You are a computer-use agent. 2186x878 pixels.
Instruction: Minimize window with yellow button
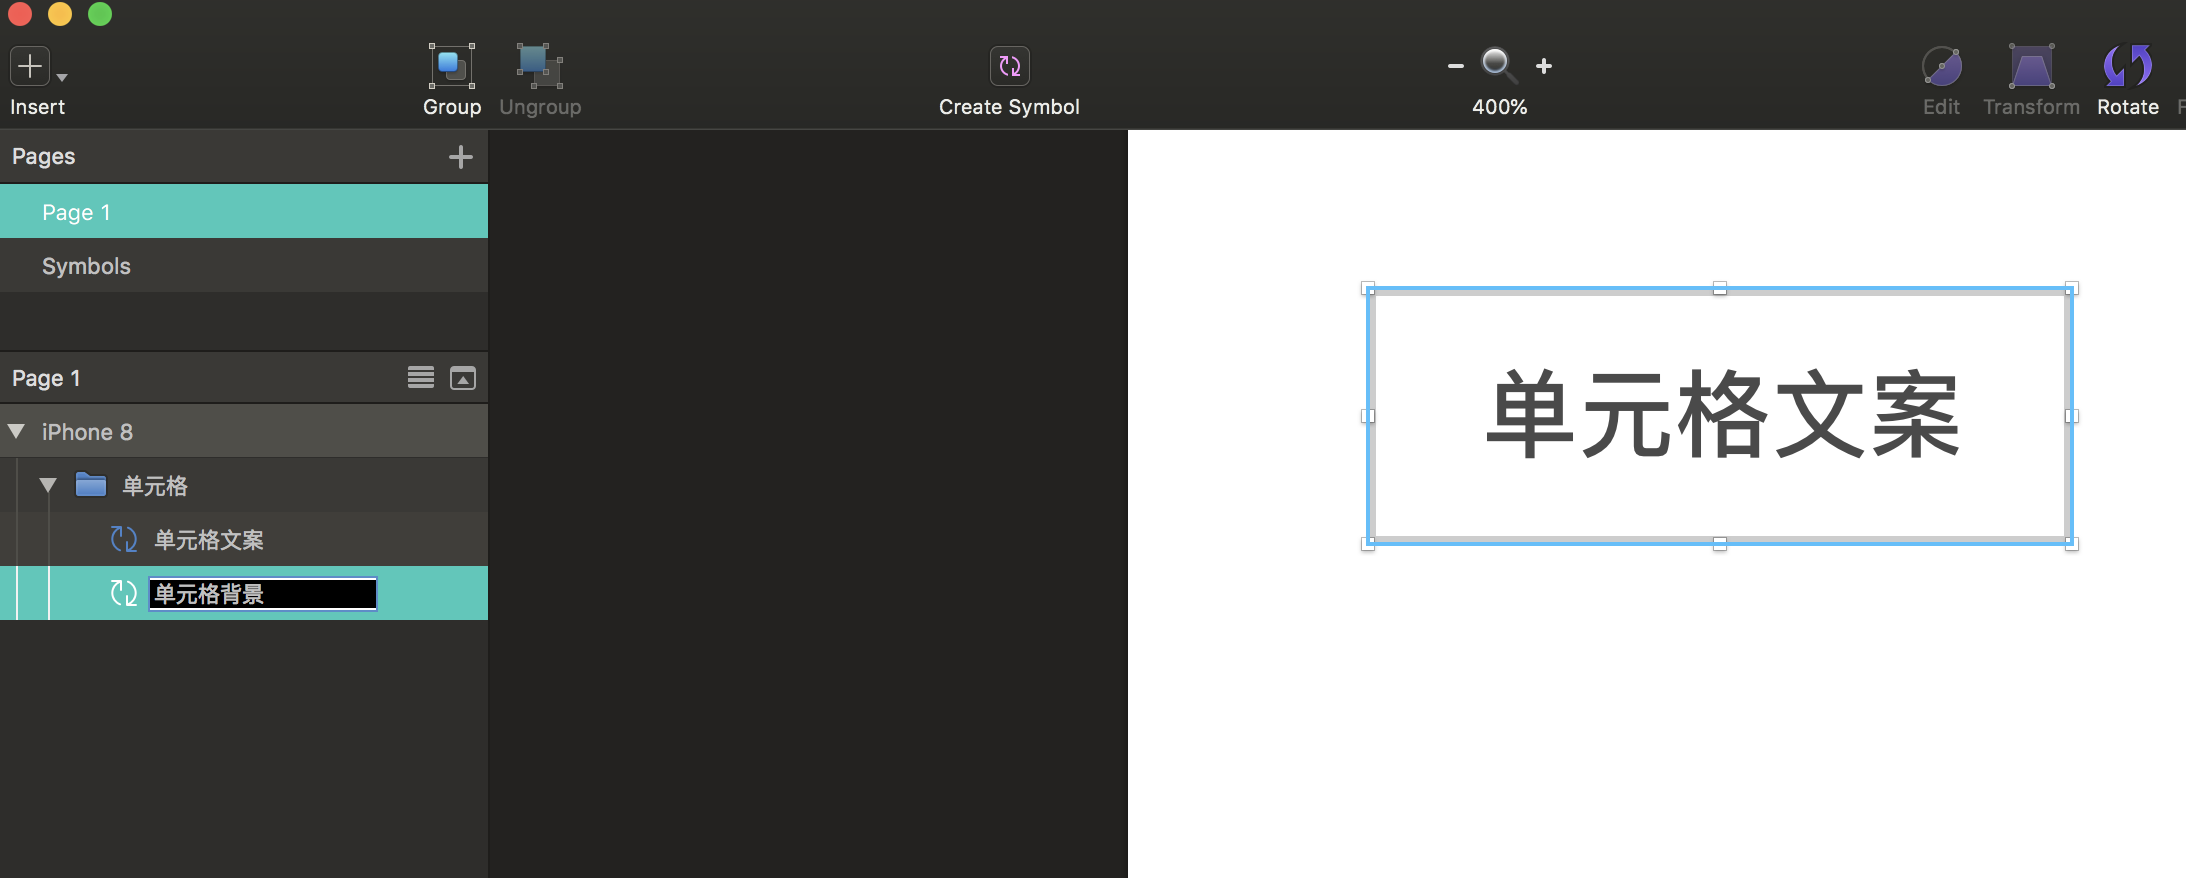tap(60, 13)
